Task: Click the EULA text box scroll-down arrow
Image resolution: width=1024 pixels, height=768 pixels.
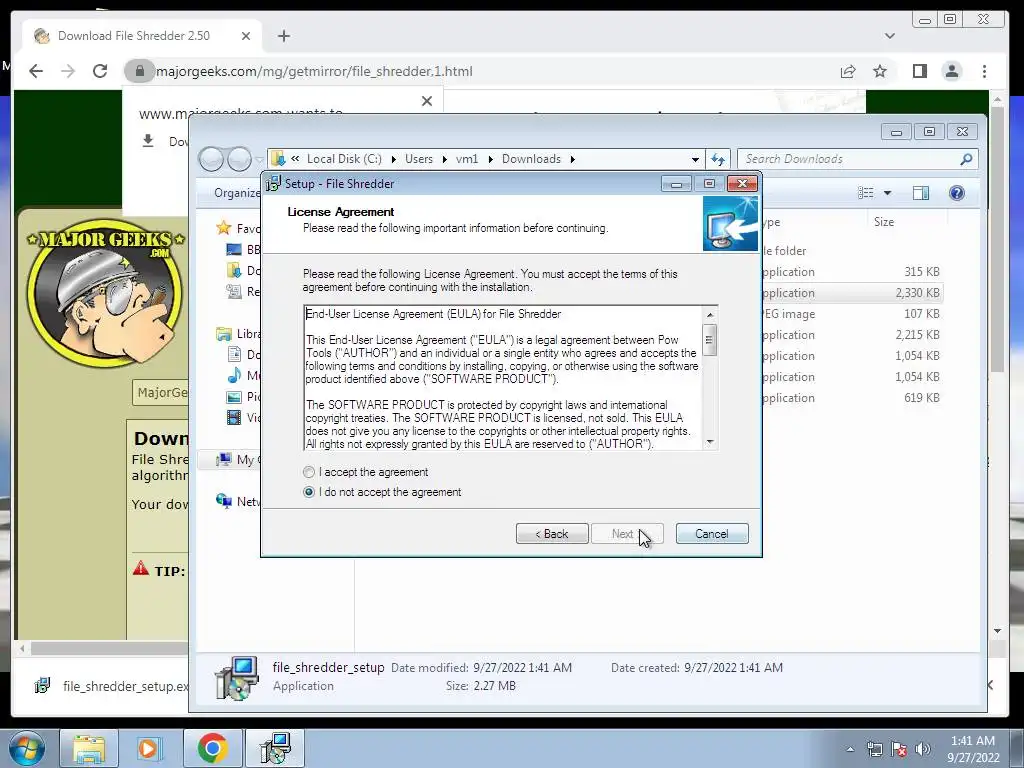Action: pos(710,442)
